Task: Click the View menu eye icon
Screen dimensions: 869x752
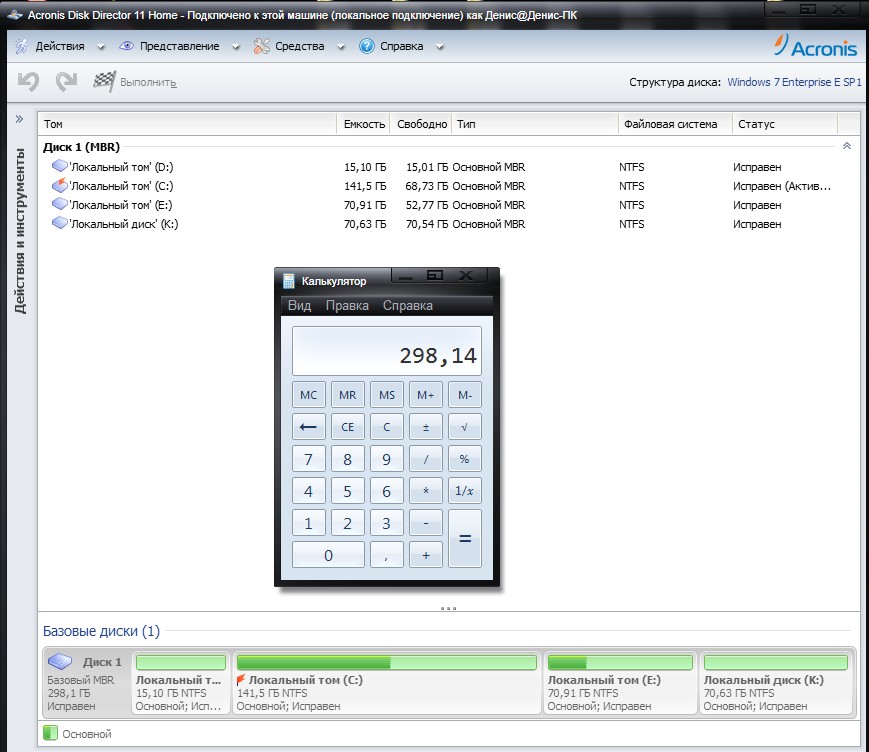Action: pyautogui.click(x=126, y=46)
